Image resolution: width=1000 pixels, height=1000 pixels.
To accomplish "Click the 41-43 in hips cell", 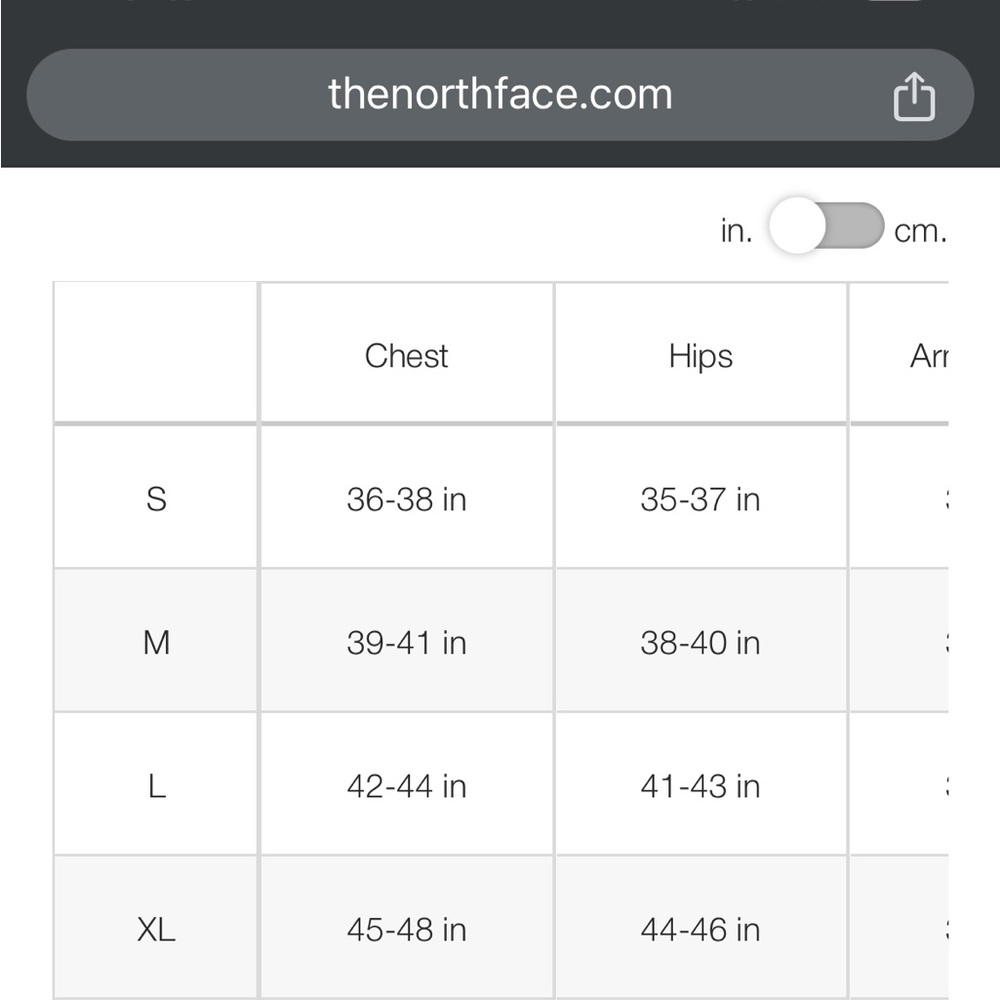I will coord(700,784).
